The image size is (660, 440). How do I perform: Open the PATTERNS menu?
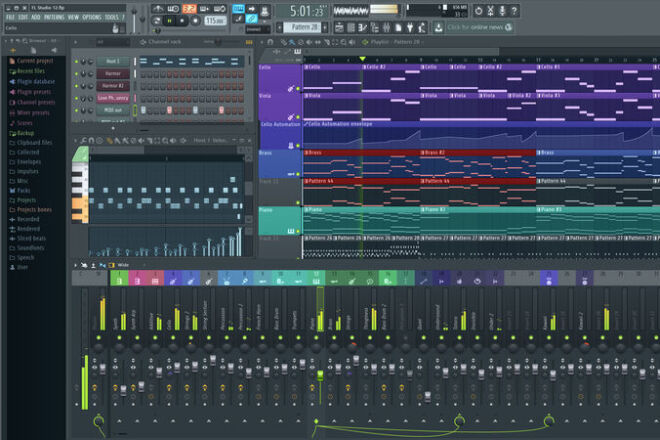point(54,17)
